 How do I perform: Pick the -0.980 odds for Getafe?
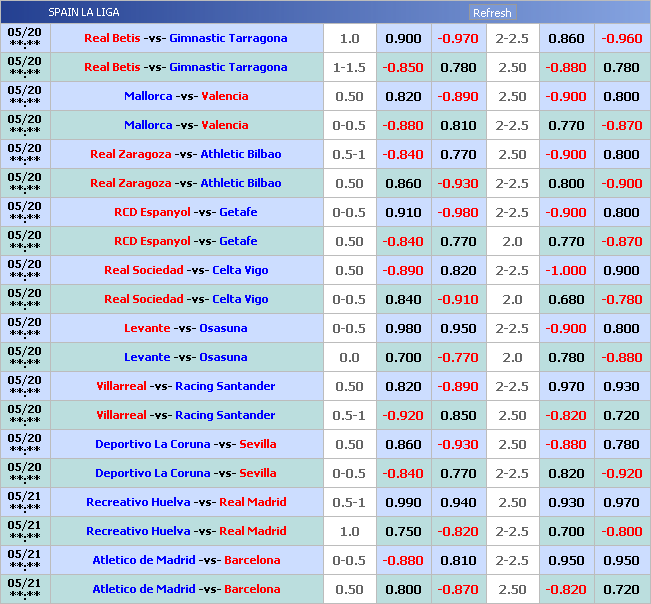pyautogui.click(x=458, y=213)
